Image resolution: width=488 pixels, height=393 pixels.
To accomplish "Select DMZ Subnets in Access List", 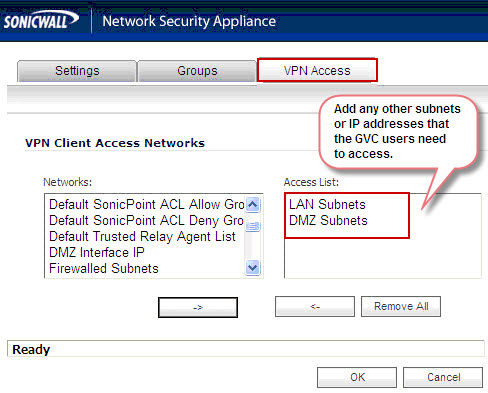I will pos(328,220).
